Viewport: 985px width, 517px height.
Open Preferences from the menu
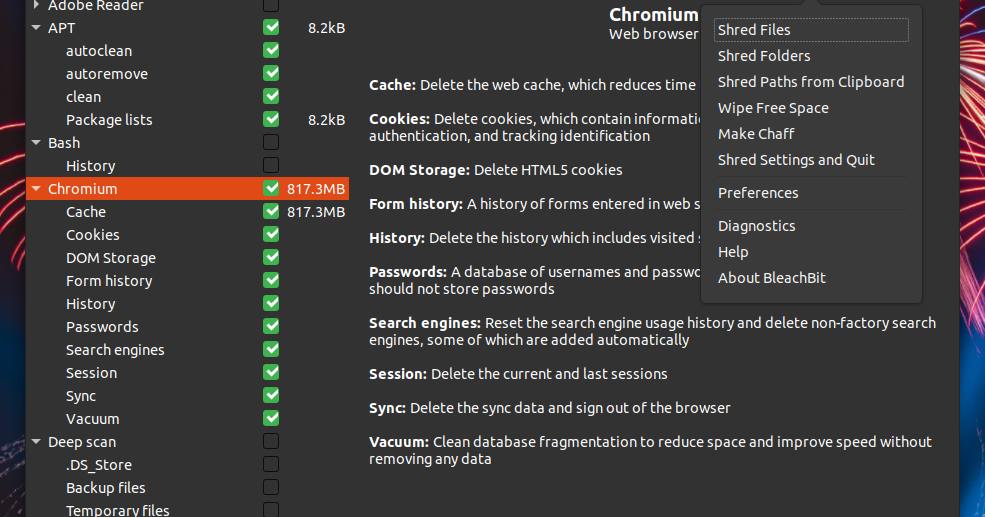pyautogui.click(x=811, y=193)
